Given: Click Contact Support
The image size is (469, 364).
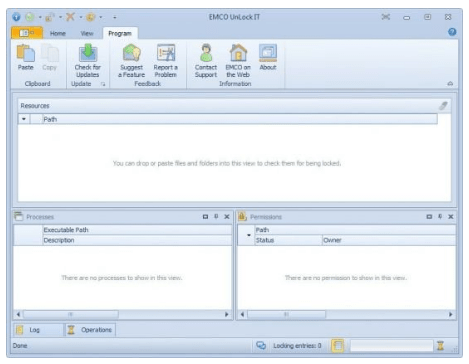Looking at the screenshot, I should click(206, 61).
